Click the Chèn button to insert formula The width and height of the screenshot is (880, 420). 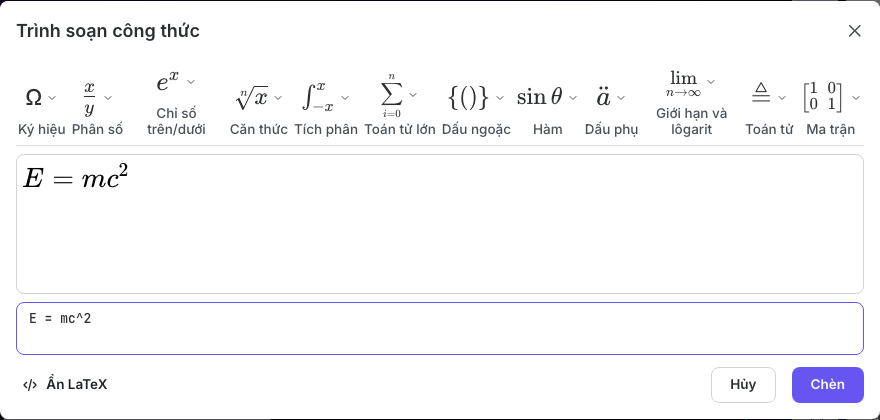pyautogui.click(x=828, y=385)
